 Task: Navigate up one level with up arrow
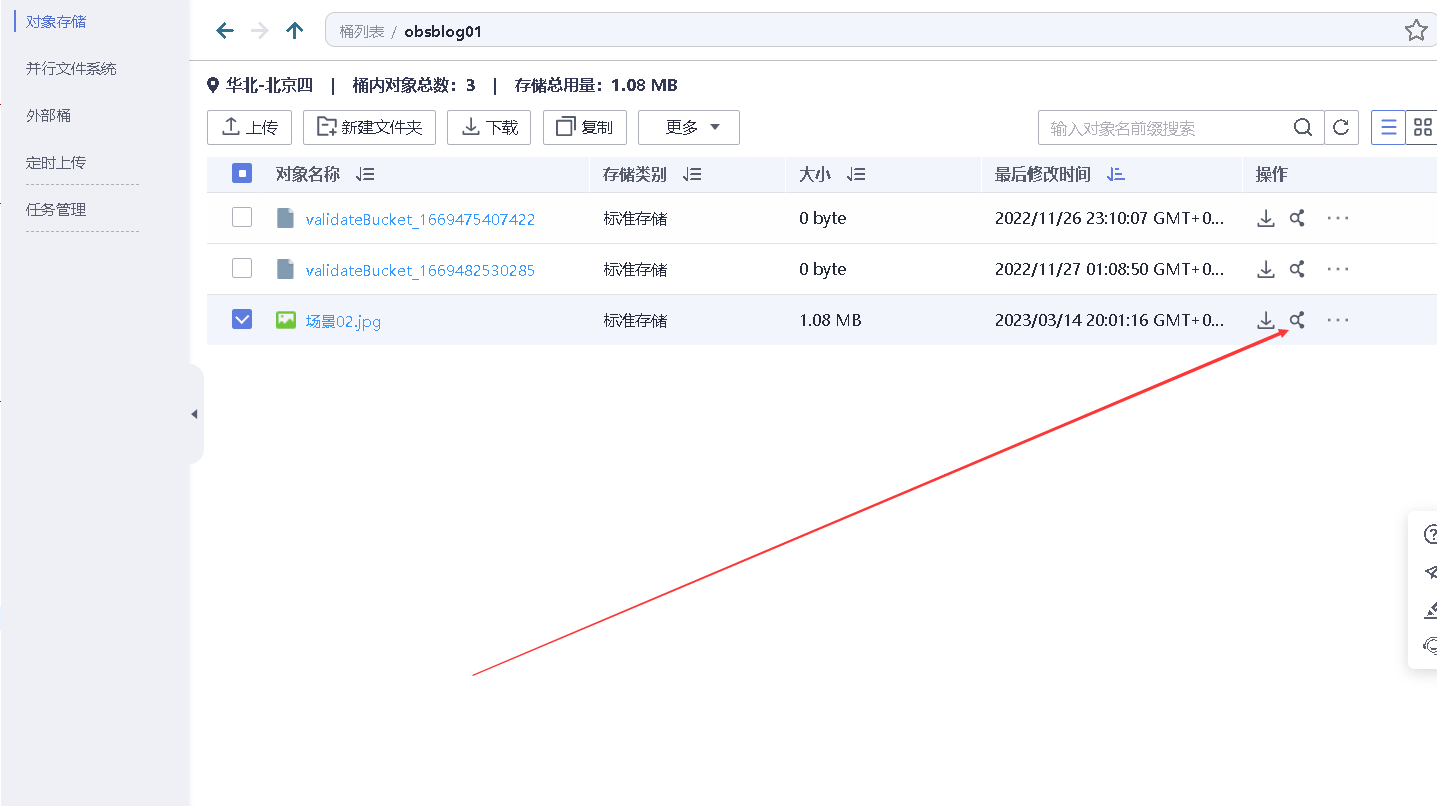[x=295, y=31]
